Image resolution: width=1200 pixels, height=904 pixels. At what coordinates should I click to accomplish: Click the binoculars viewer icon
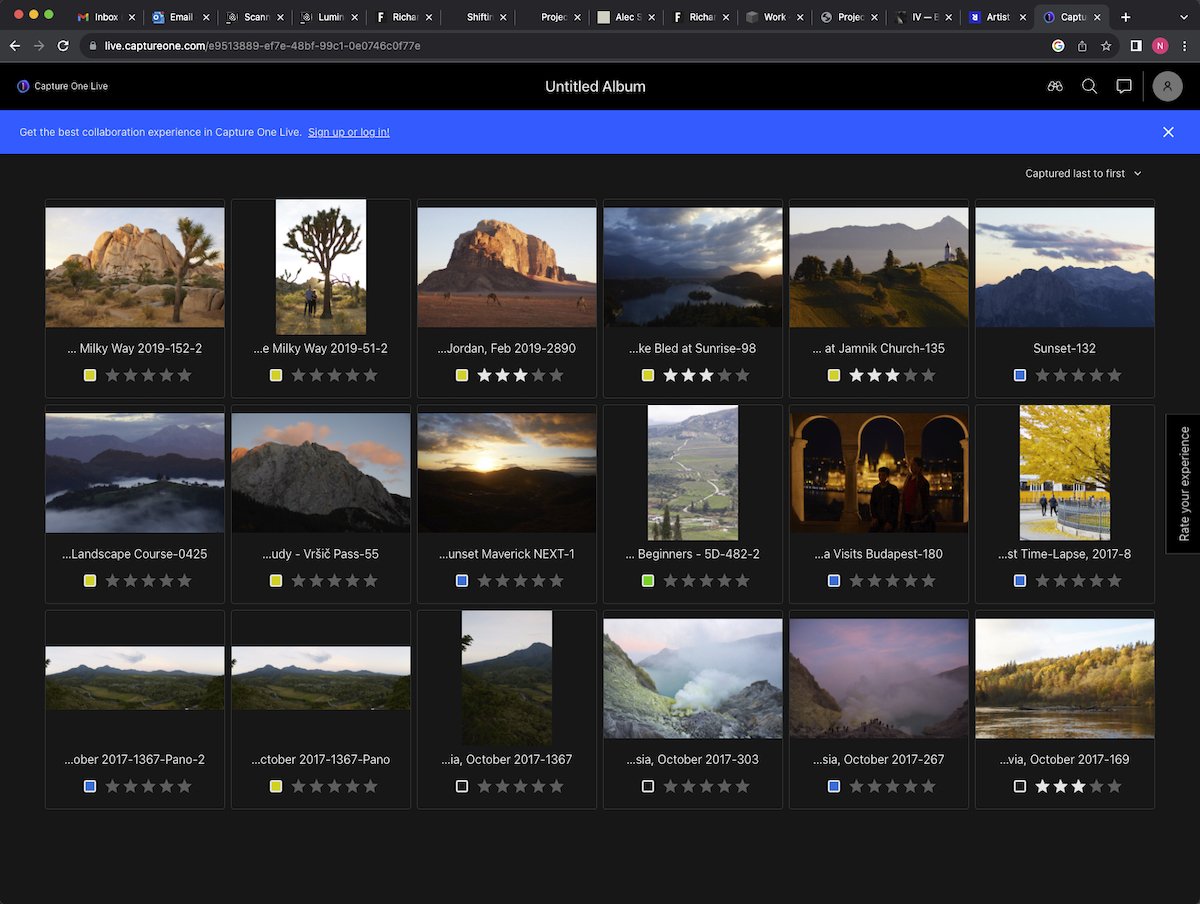click(1054, 86)
